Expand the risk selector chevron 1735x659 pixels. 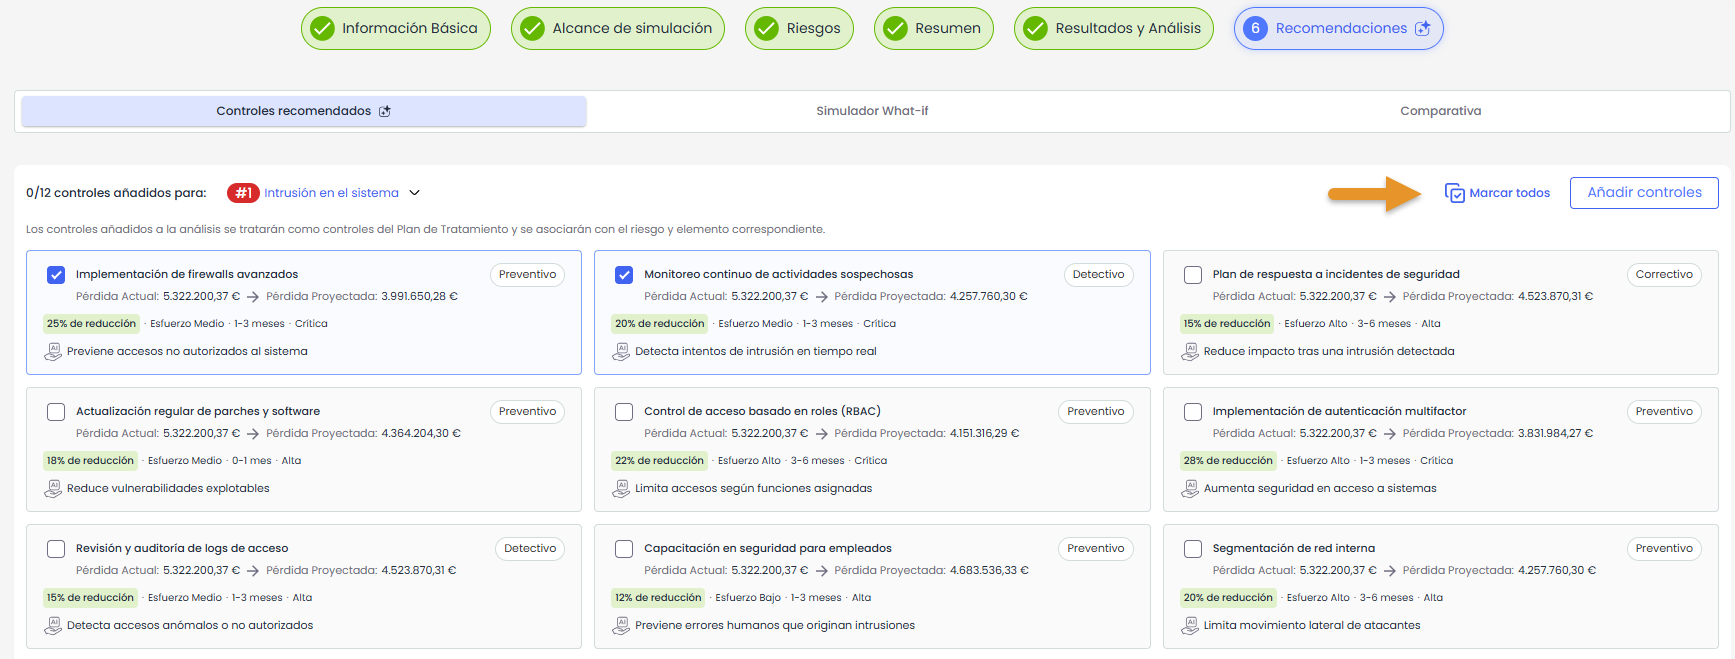coord(415,193)
